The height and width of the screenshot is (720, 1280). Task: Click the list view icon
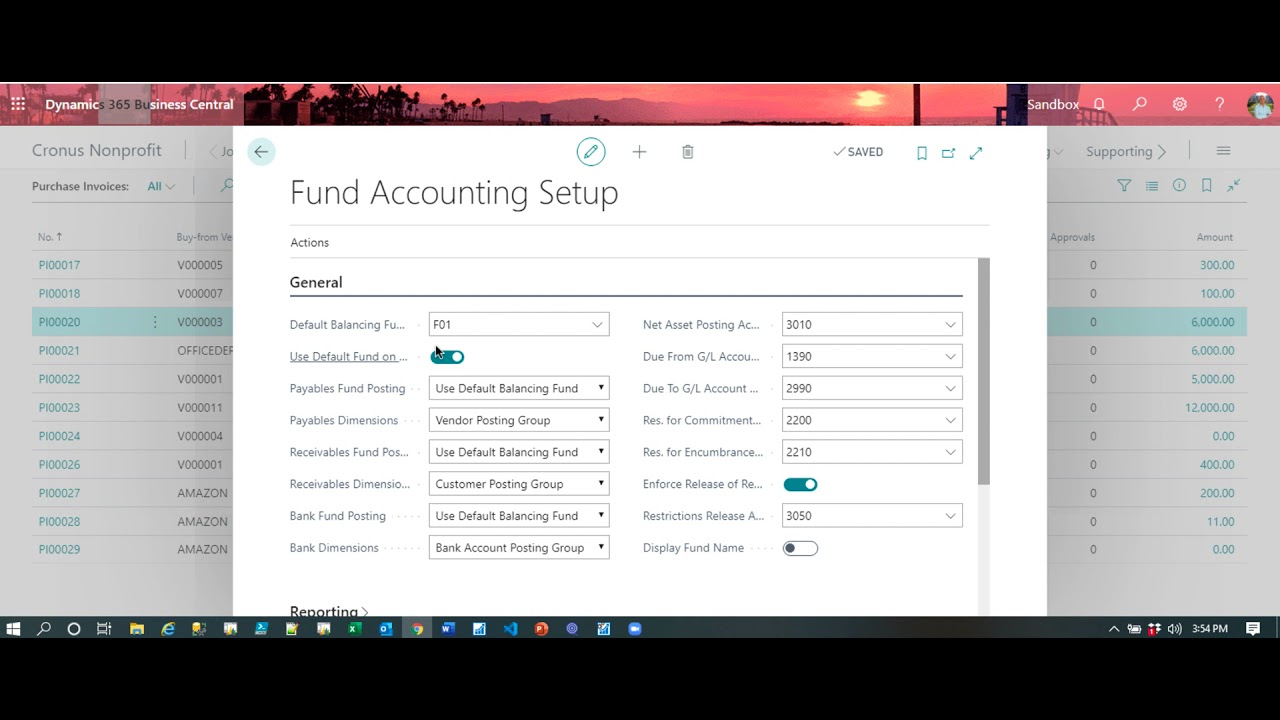coord(1152,185)
